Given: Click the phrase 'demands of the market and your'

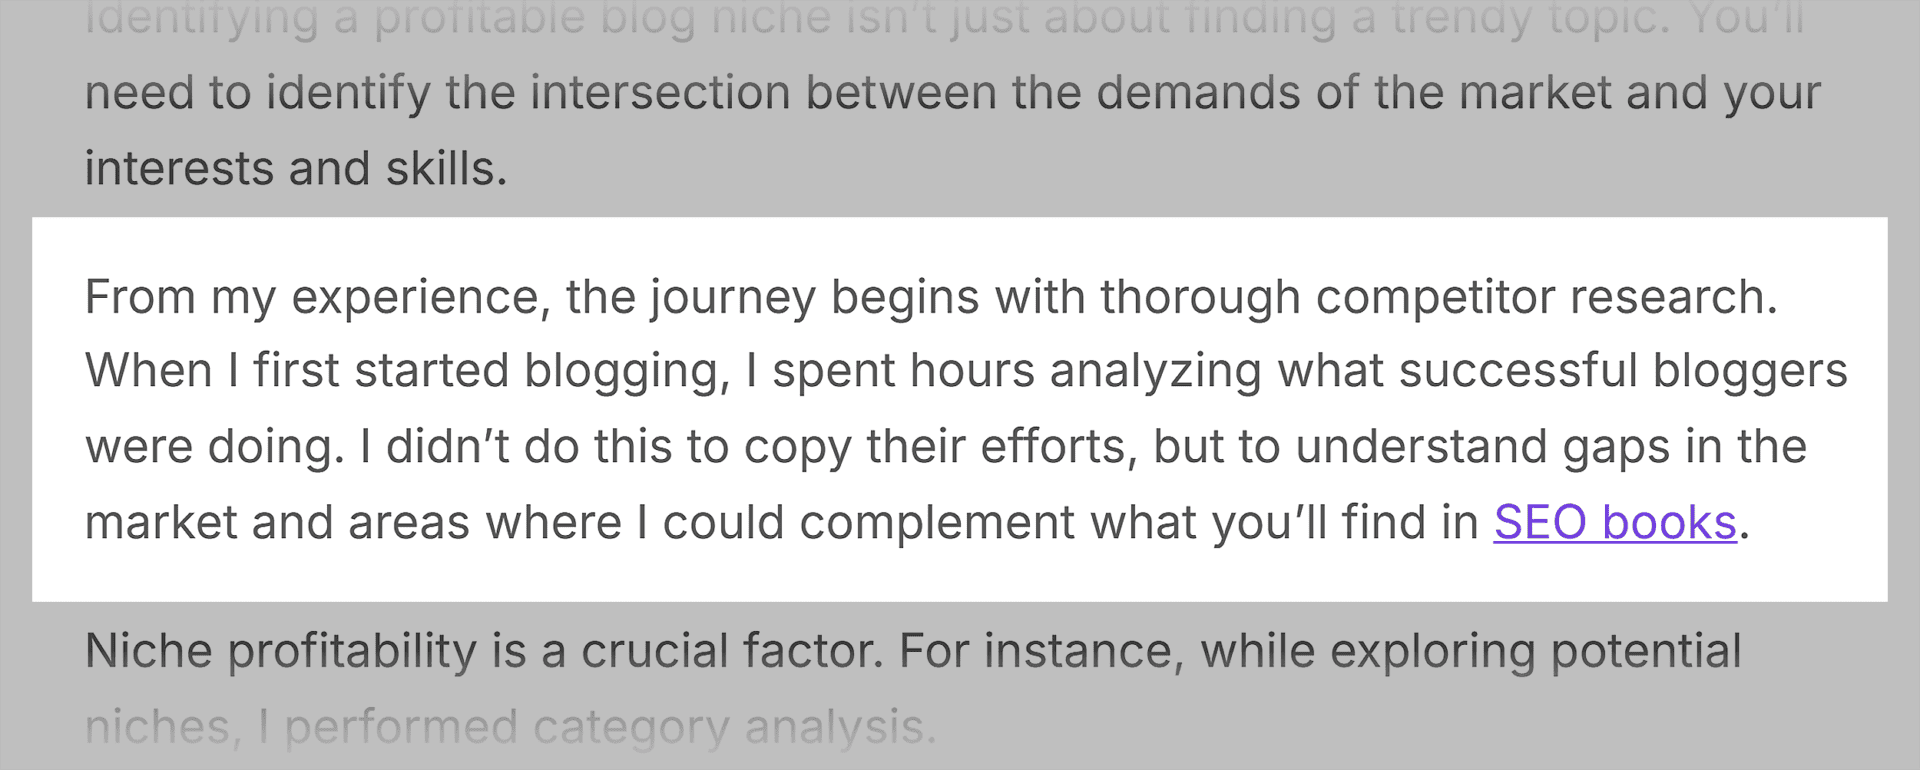Looking at the screenshot, I should coord(1459,93).
